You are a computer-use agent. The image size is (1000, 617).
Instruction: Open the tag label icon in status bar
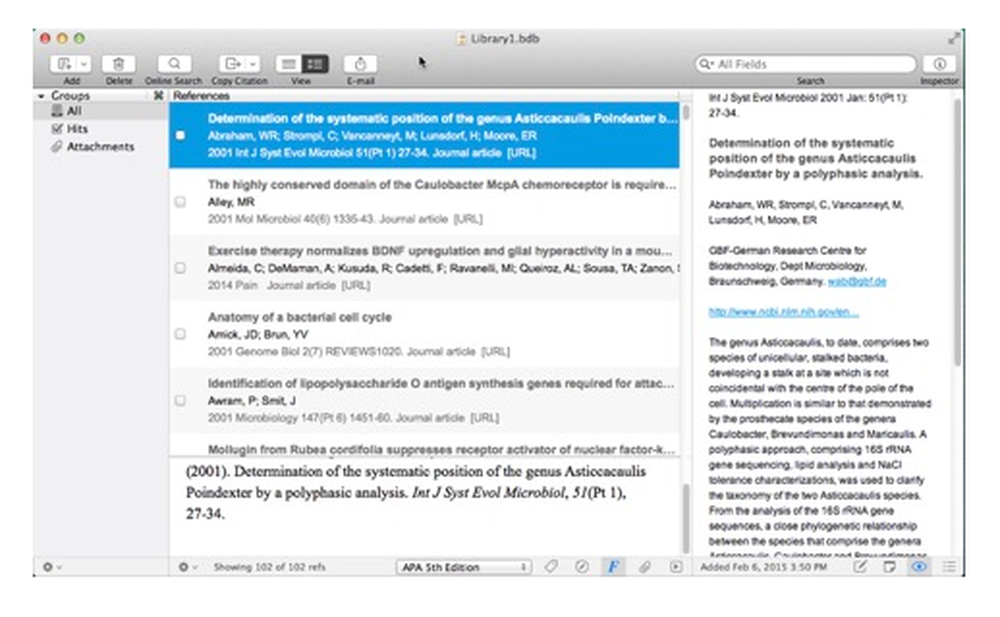550,566
